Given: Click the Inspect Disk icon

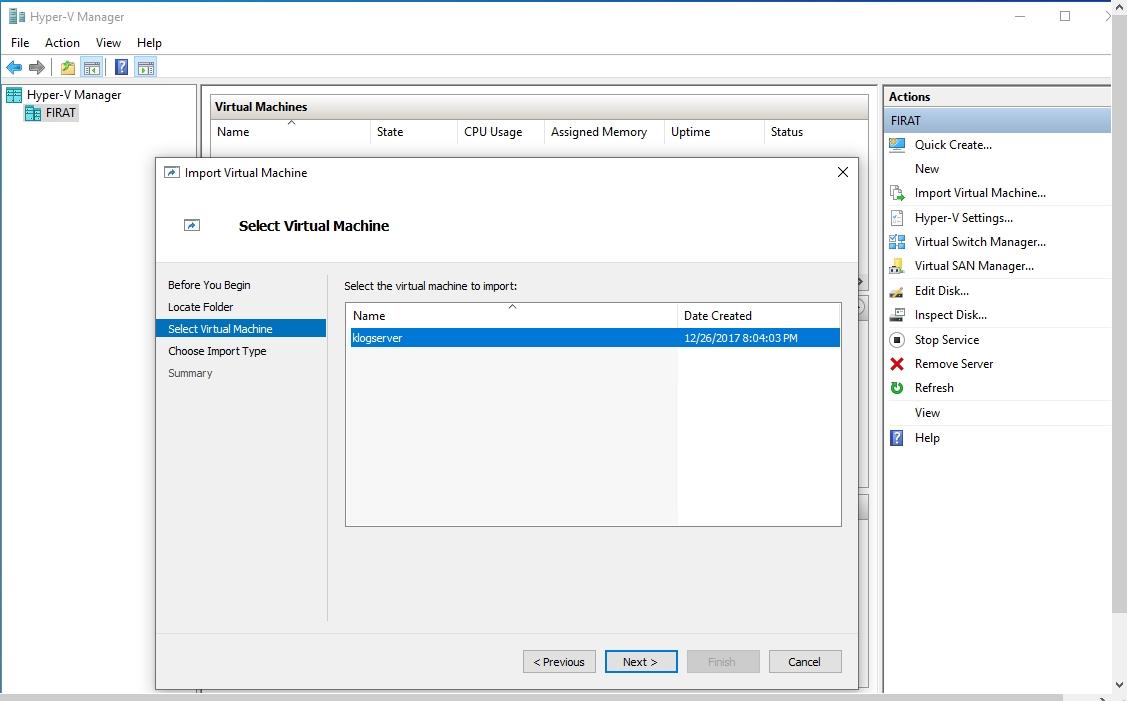Looking at the screenshot, I should pos(897,315).
